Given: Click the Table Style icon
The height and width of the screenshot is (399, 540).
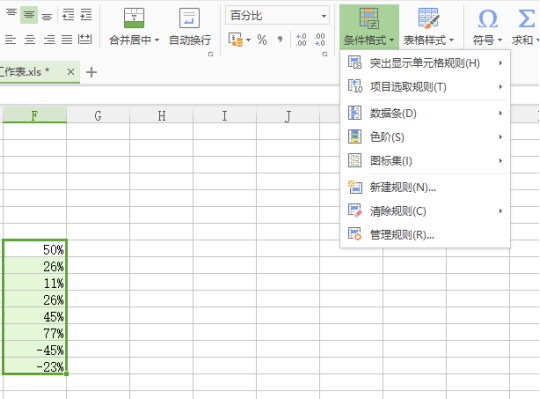Looking at the screenshot, I should tap(428, 18).
